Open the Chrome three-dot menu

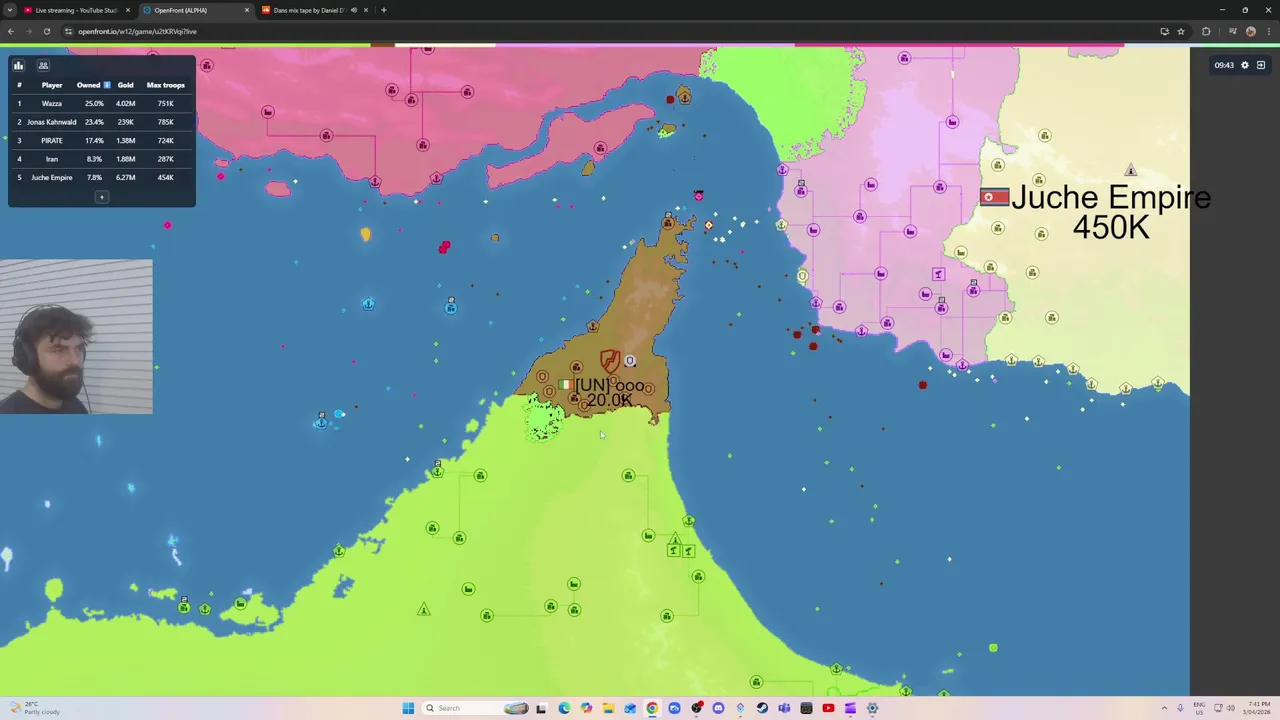click(1268, 31)
